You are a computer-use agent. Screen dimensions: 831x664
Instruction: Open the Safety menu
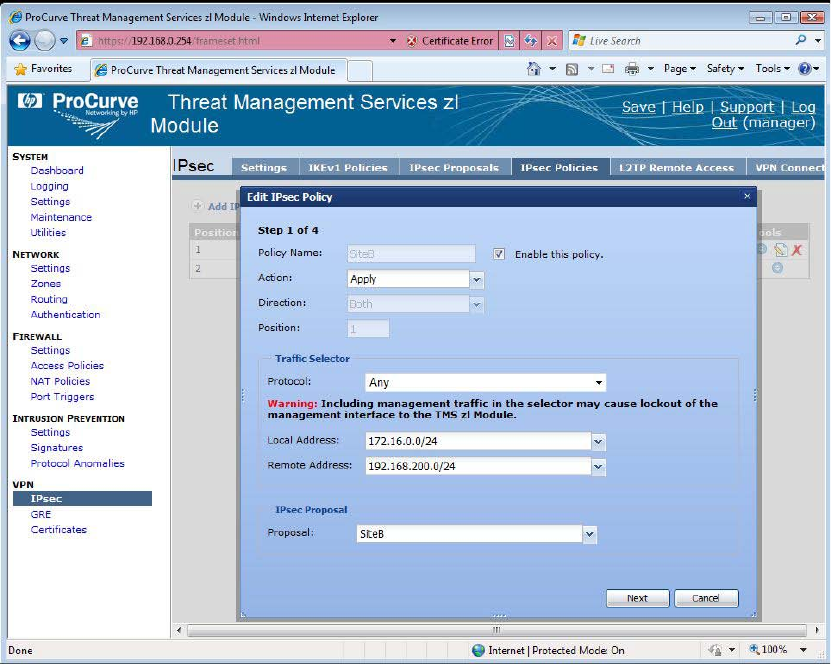click(725, 68)
